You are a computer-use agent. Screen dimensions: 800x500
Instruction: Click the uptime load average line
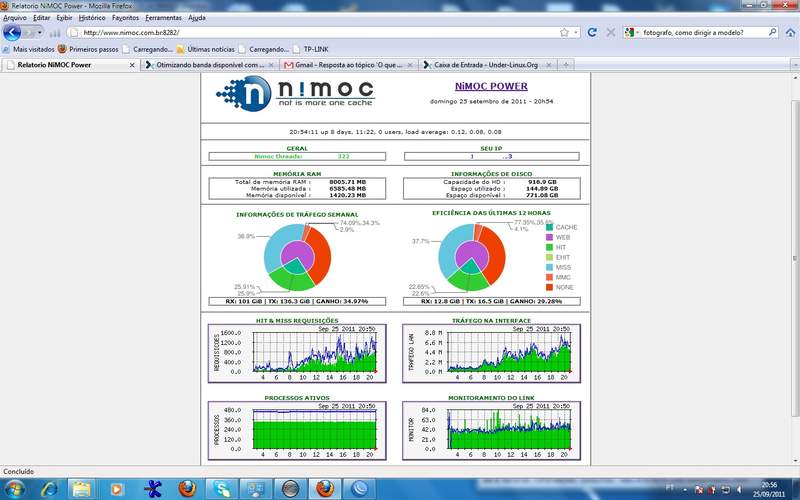coord(395,132)
